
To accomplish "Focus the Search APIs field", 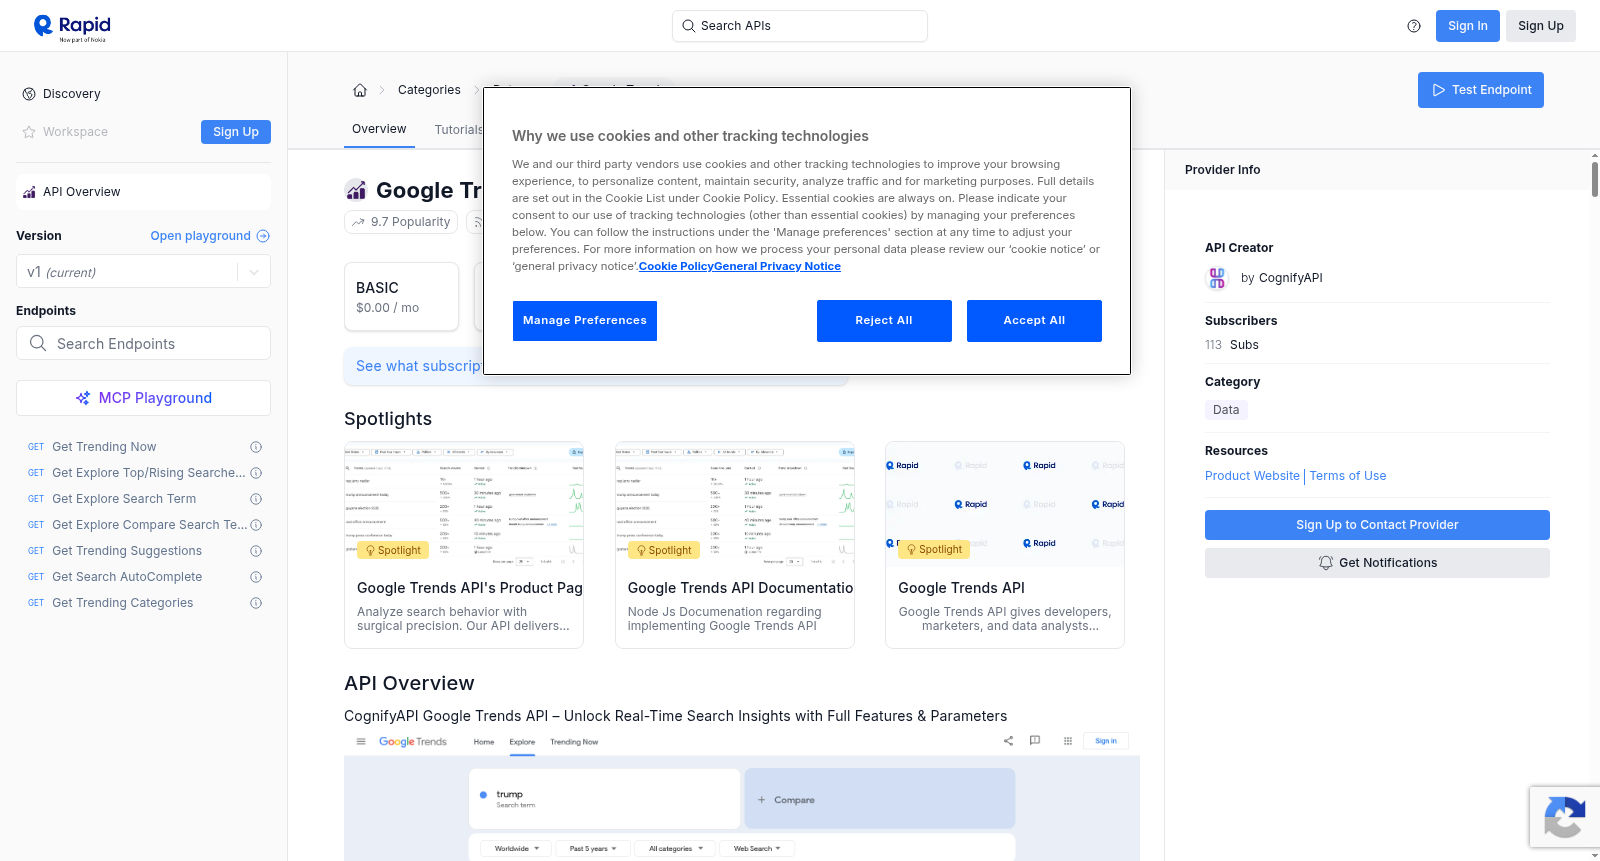I will click(x=800, y=26).
